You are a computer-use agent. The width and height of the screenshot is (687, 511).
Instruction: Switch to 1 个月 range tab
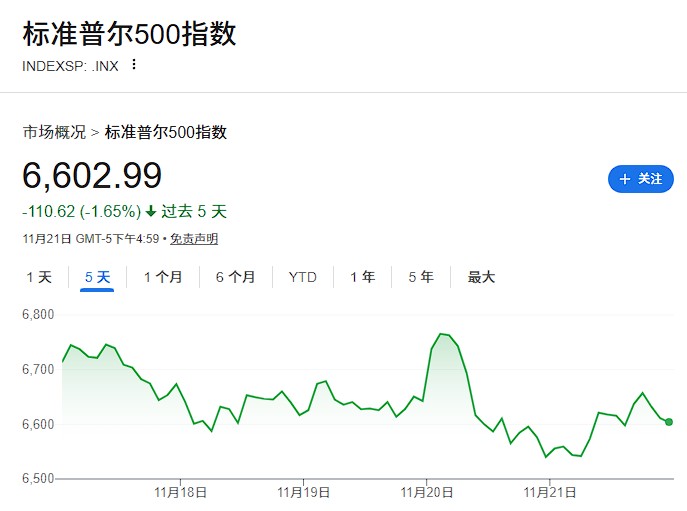coord(163,277)
